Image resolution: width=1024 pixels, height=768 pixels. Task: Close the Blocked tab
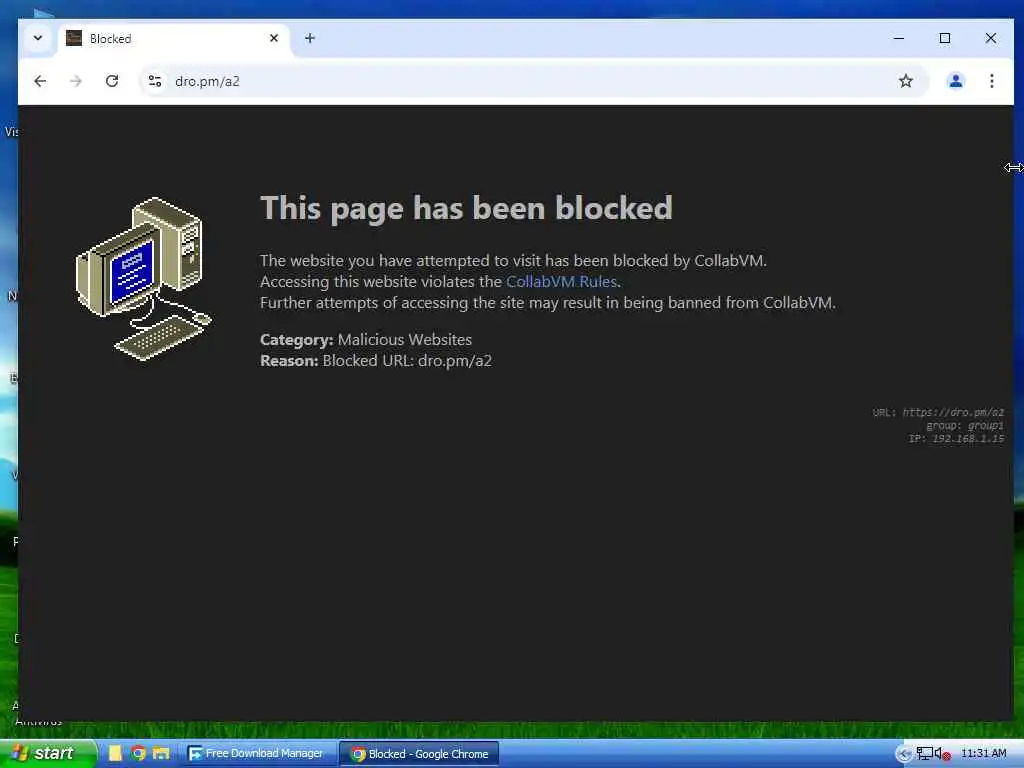(274, 39)
